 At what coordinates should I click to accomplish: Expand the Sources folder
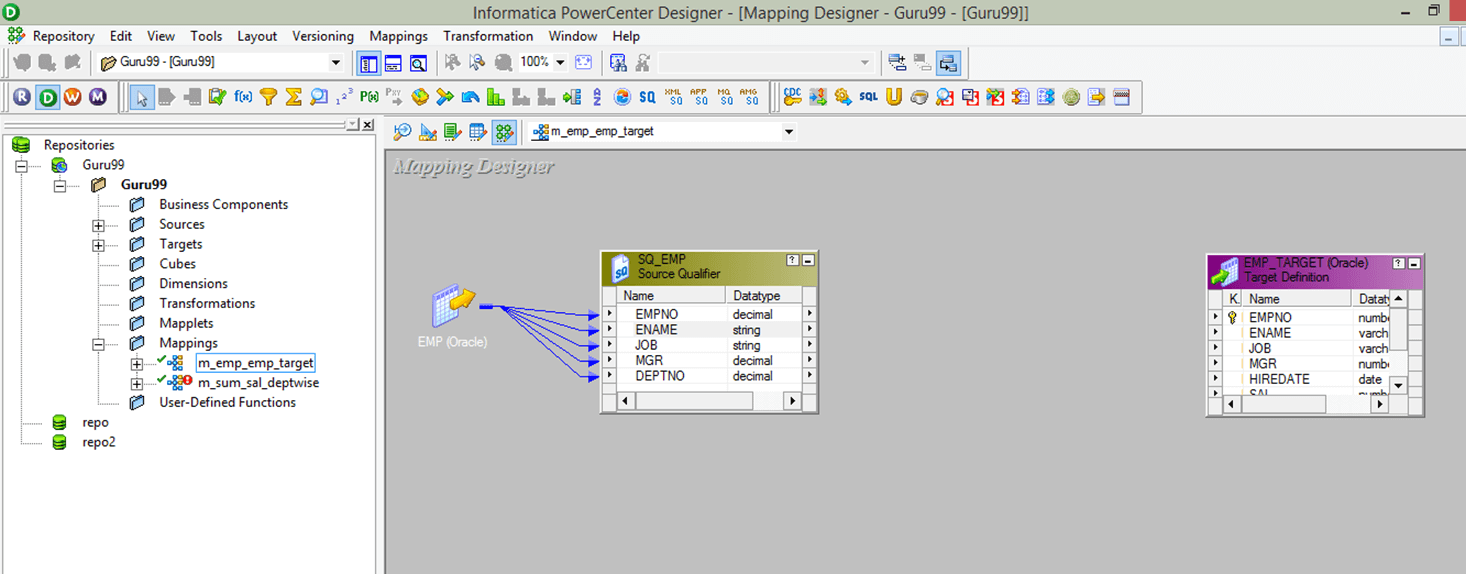(98, 225)
